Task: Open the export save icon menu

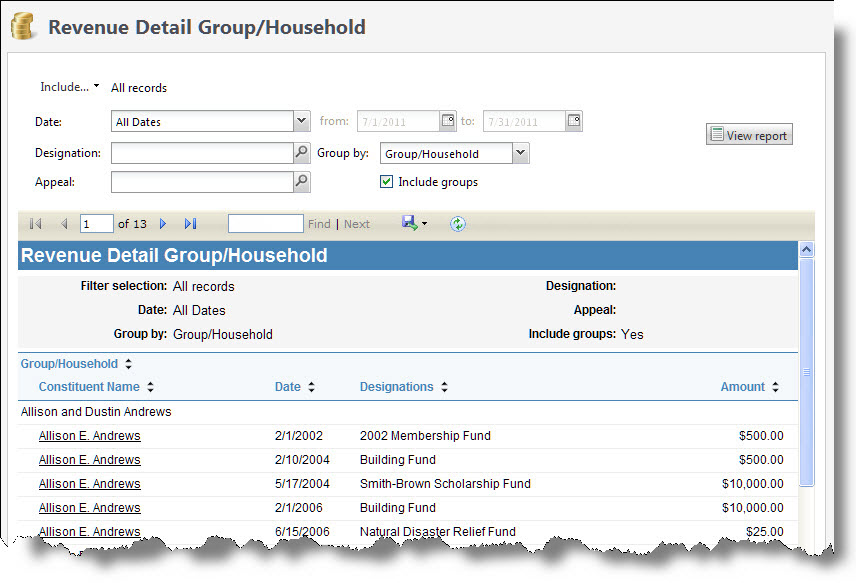Action: point(414,223)
